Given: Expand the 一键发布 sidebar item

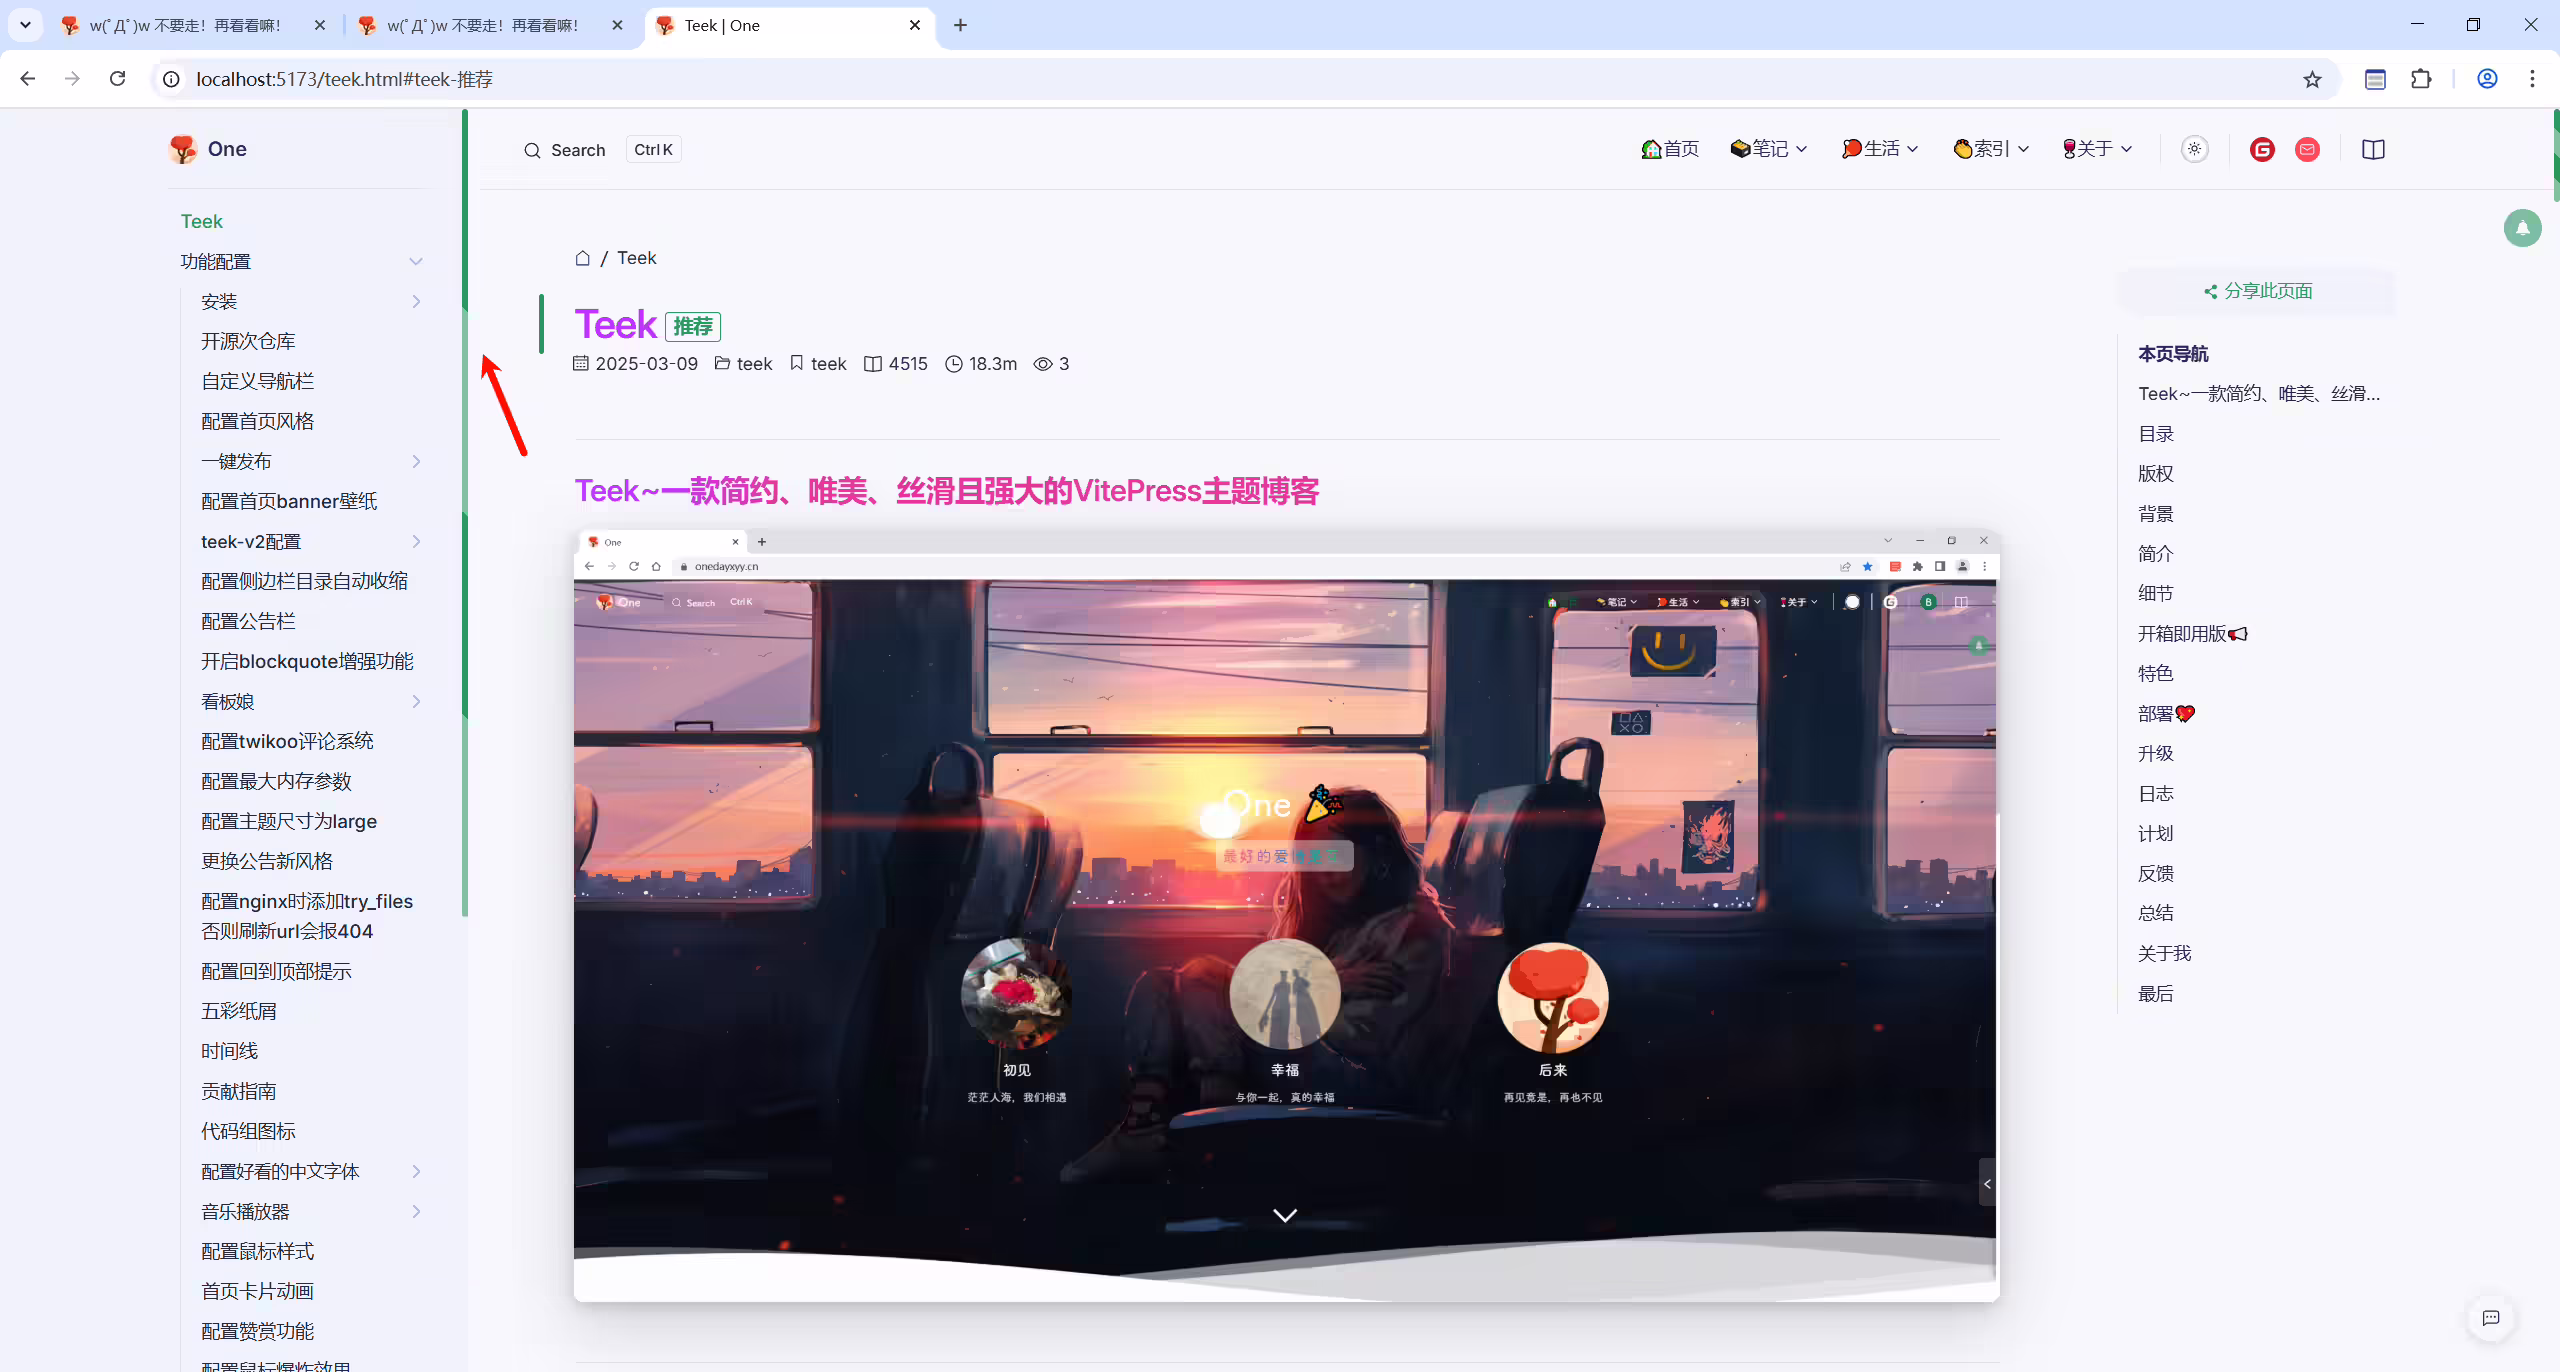Looking at the screenshot, I should pyautogui.click(x=416, y=462).
